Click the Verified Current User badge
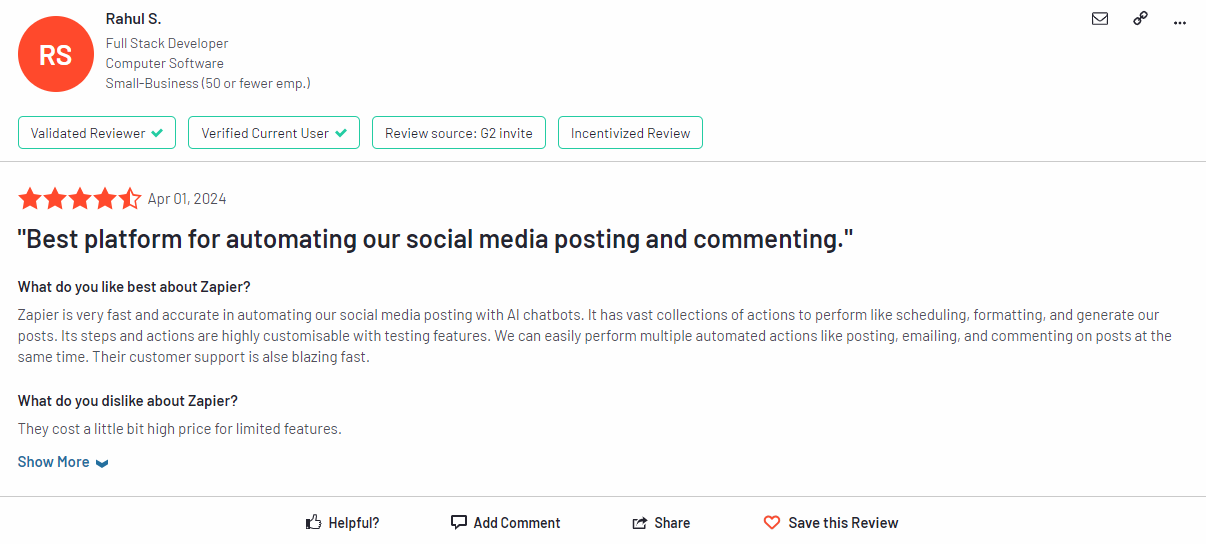The height and width of the screenshot is (544, 1206). pyautogui.click(x=274, y=133)
